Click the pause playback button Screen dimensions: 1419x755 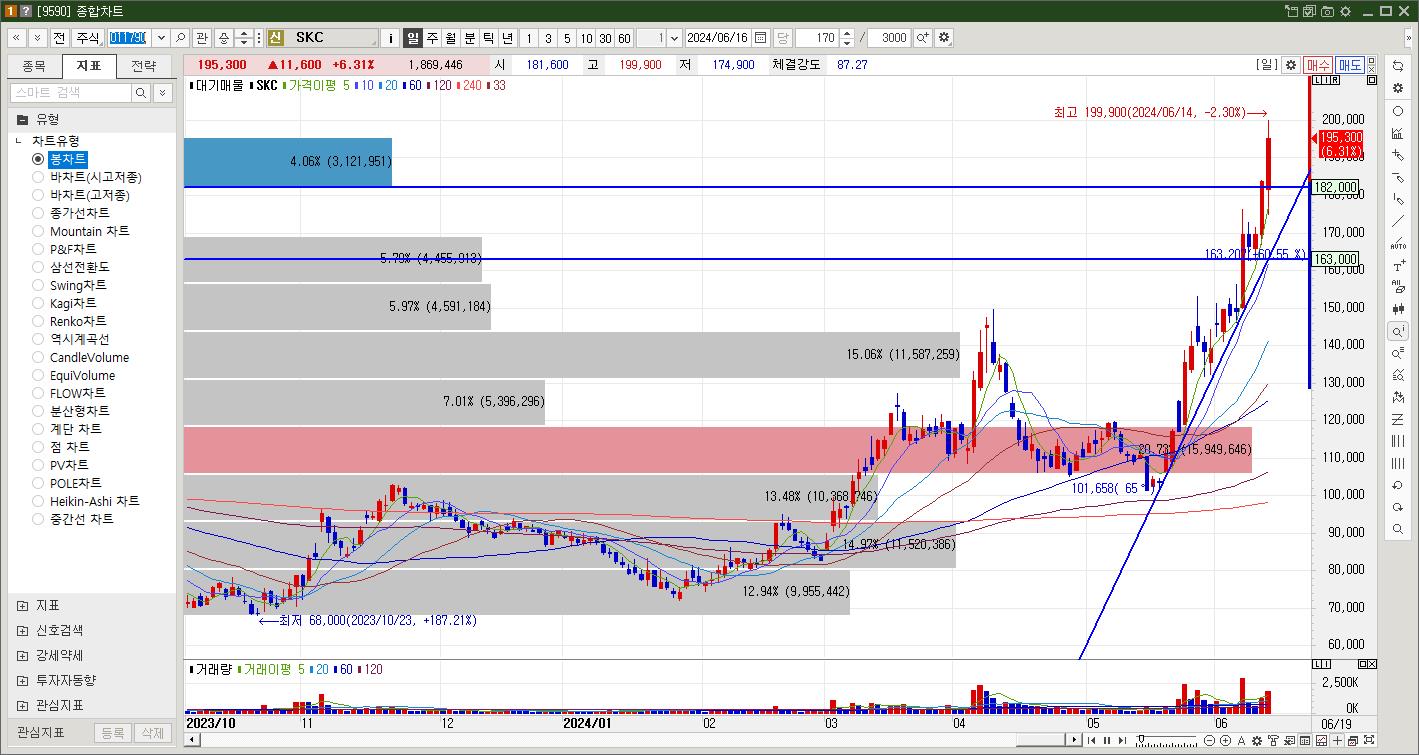[x=1106, y=740]
